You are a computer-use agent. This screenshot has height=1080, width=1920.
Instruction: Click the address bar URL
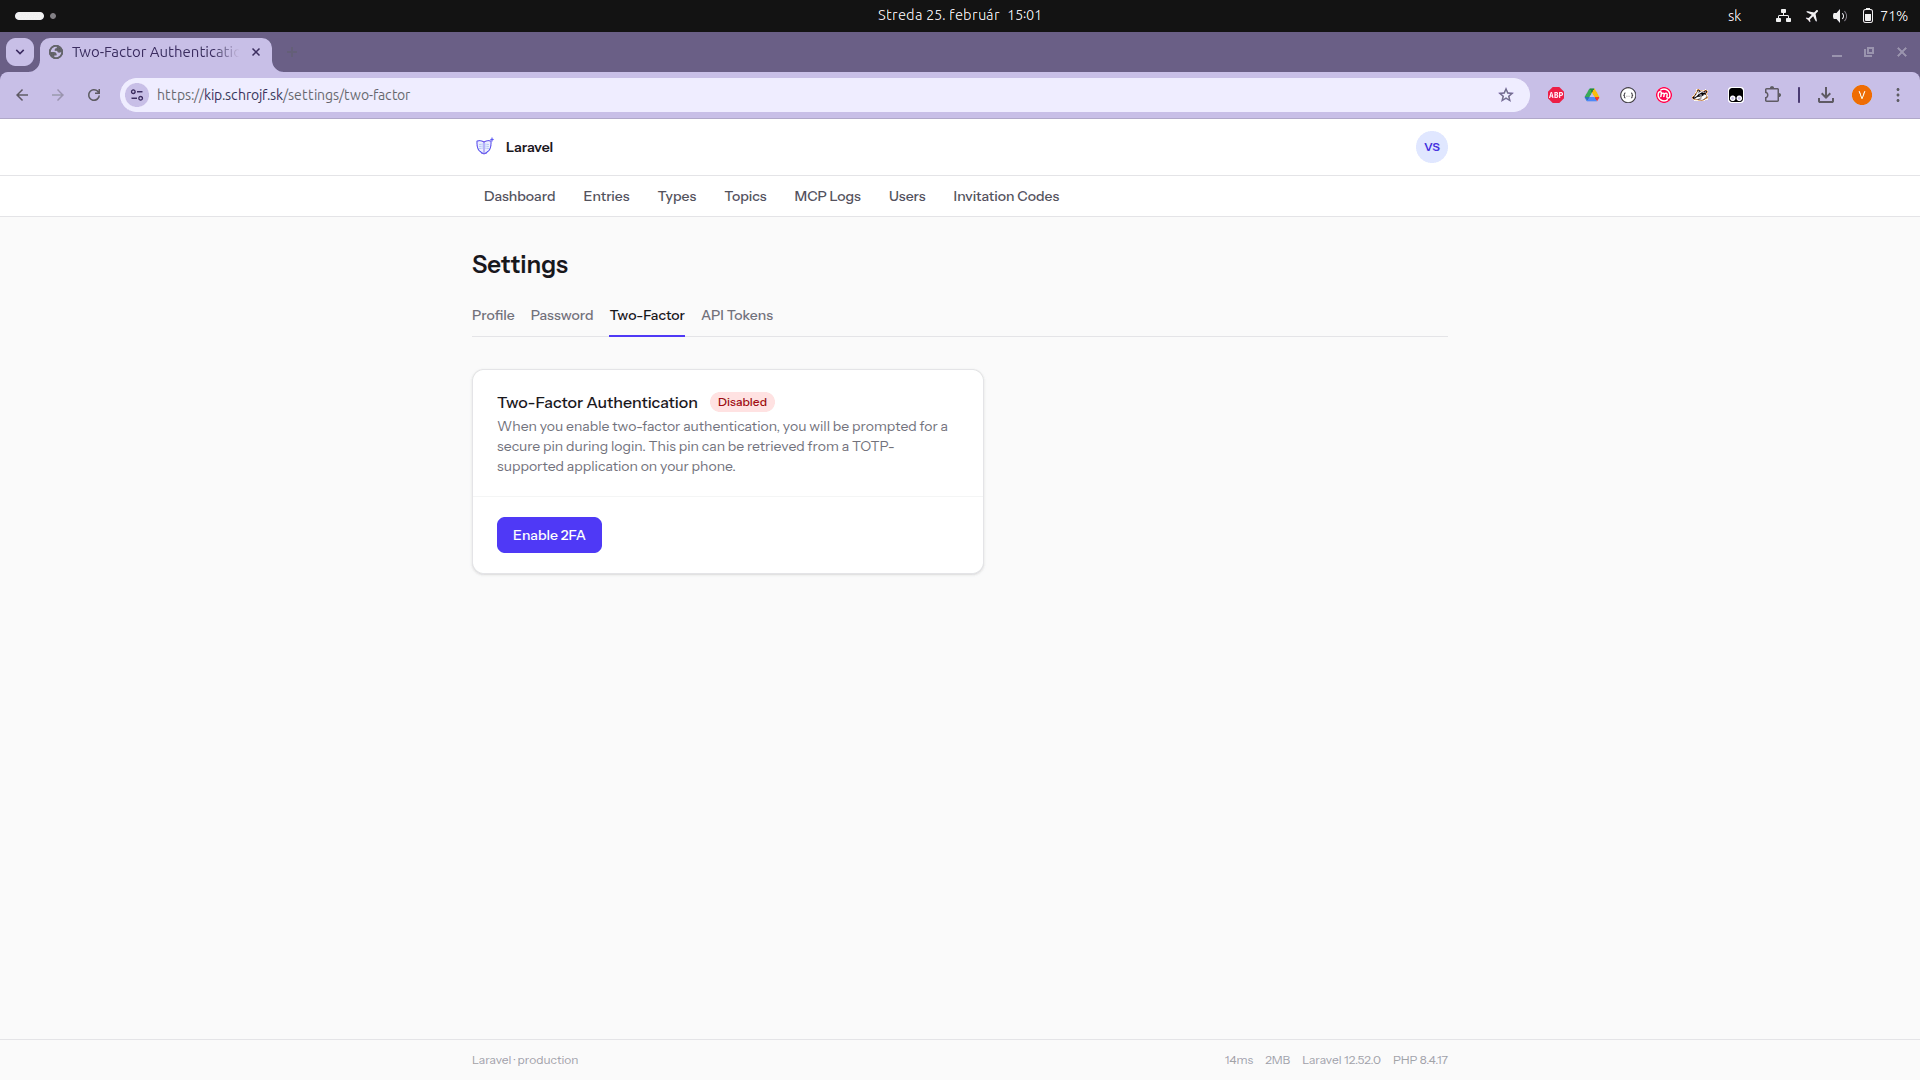coord(283,95)
